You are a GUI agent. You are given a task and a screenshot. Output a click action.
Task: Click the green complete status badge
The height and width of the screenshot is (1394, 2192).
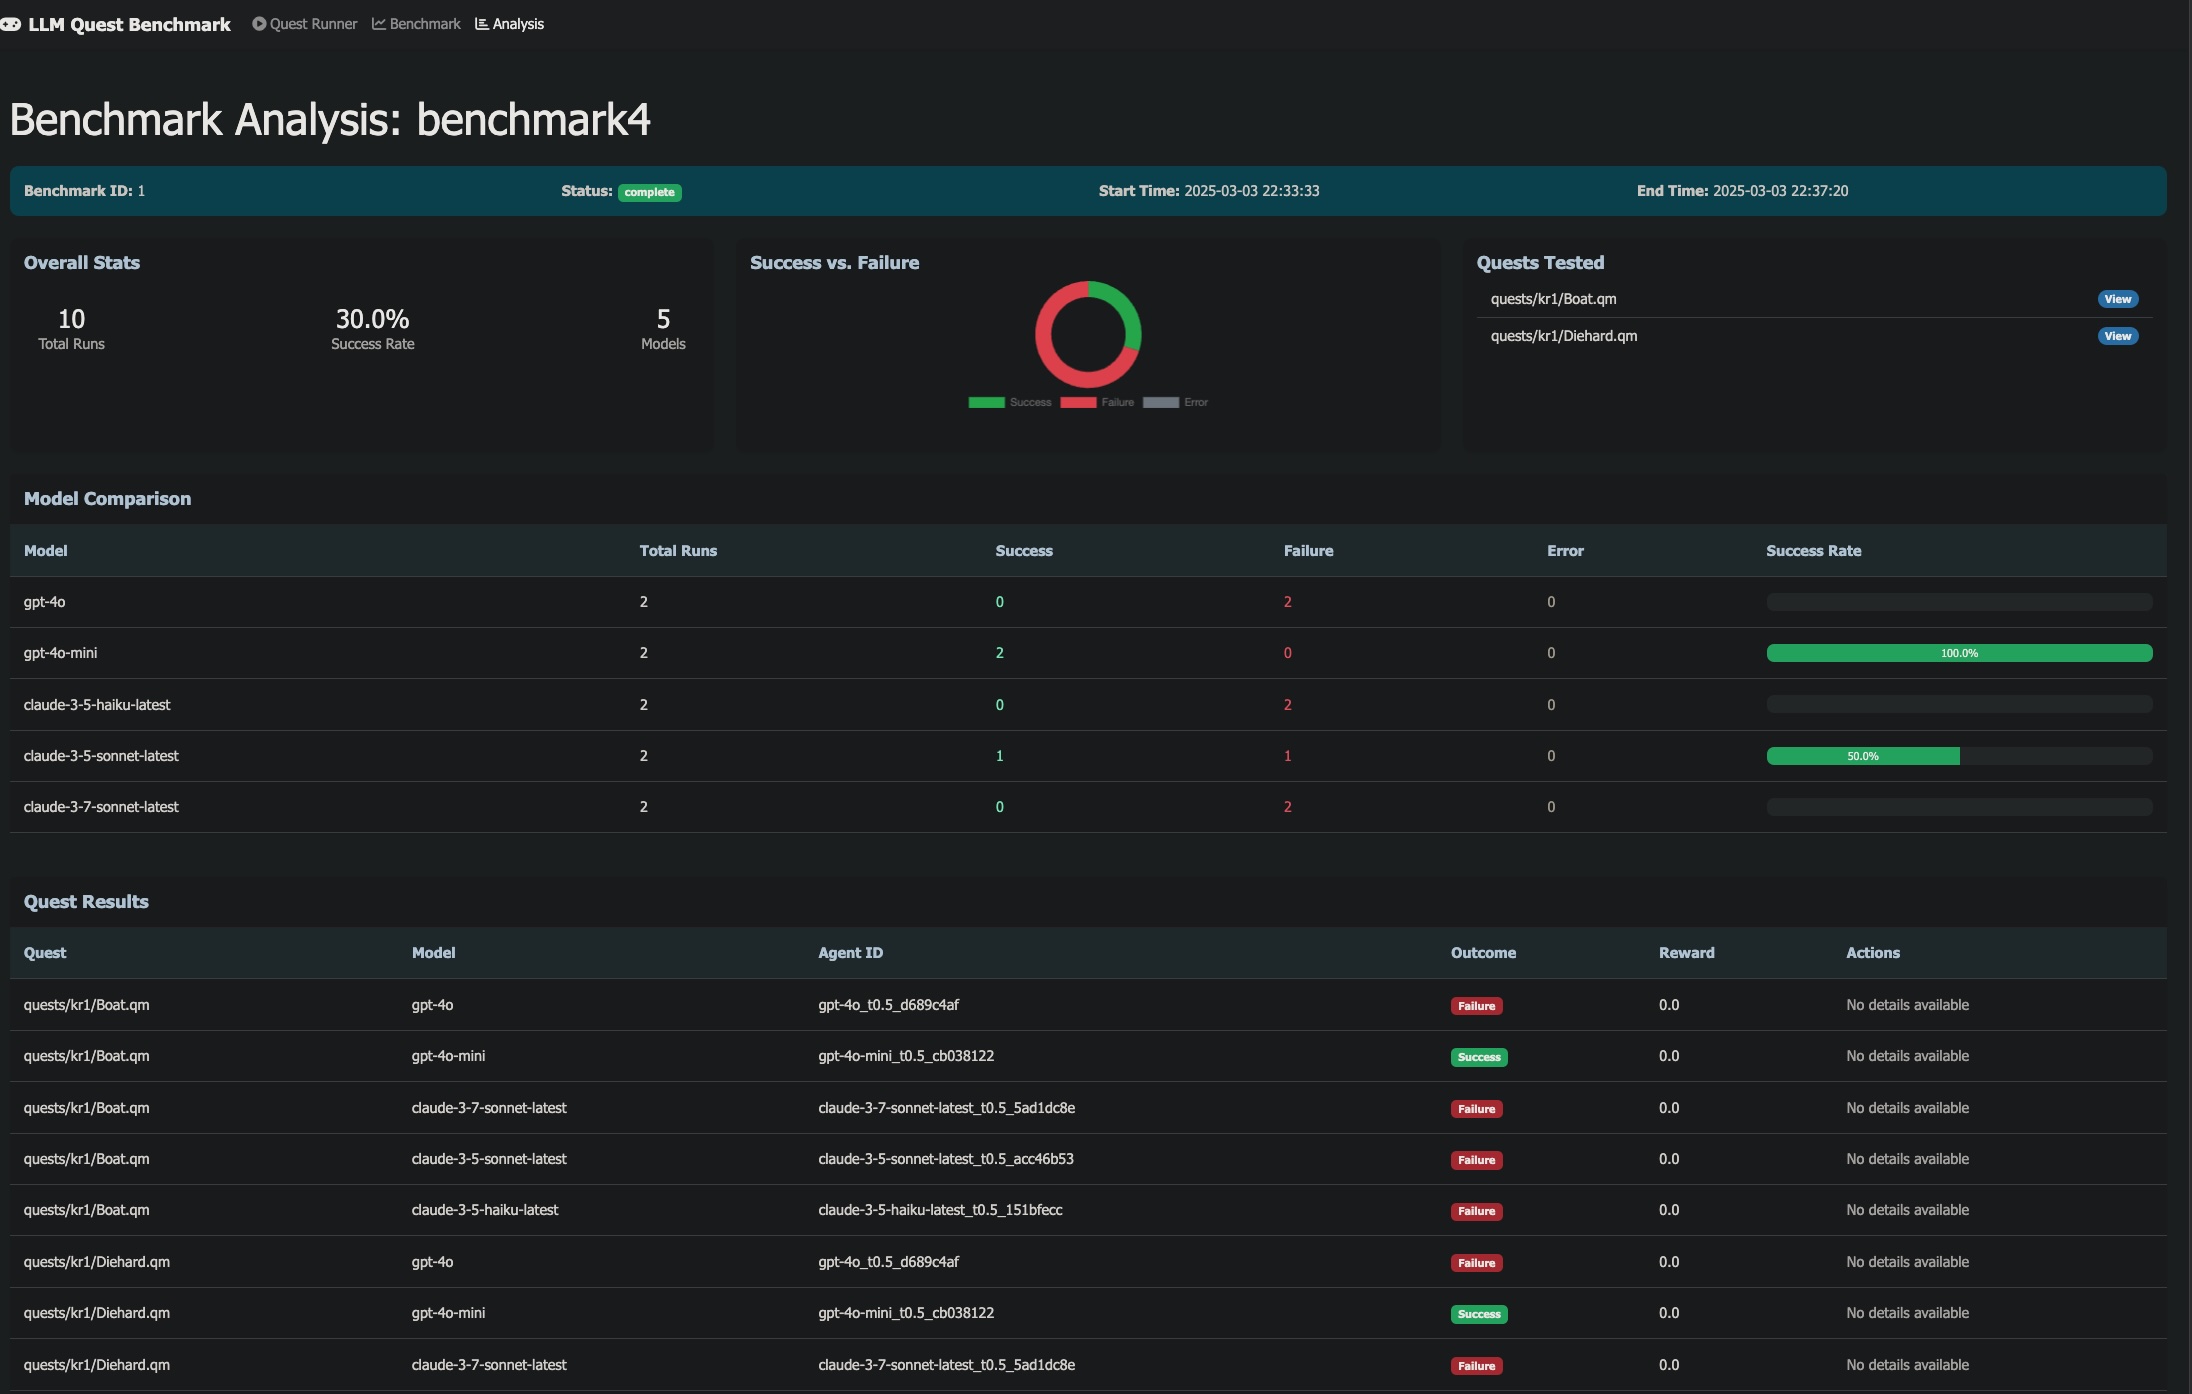pyautogui.click(x=649, y=192)
